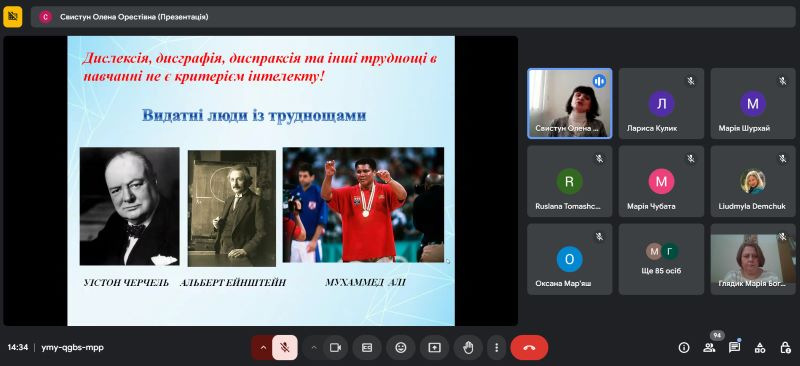800x366 pixels.
Task: Open meeting details info icon
Action: coord(684,348)
